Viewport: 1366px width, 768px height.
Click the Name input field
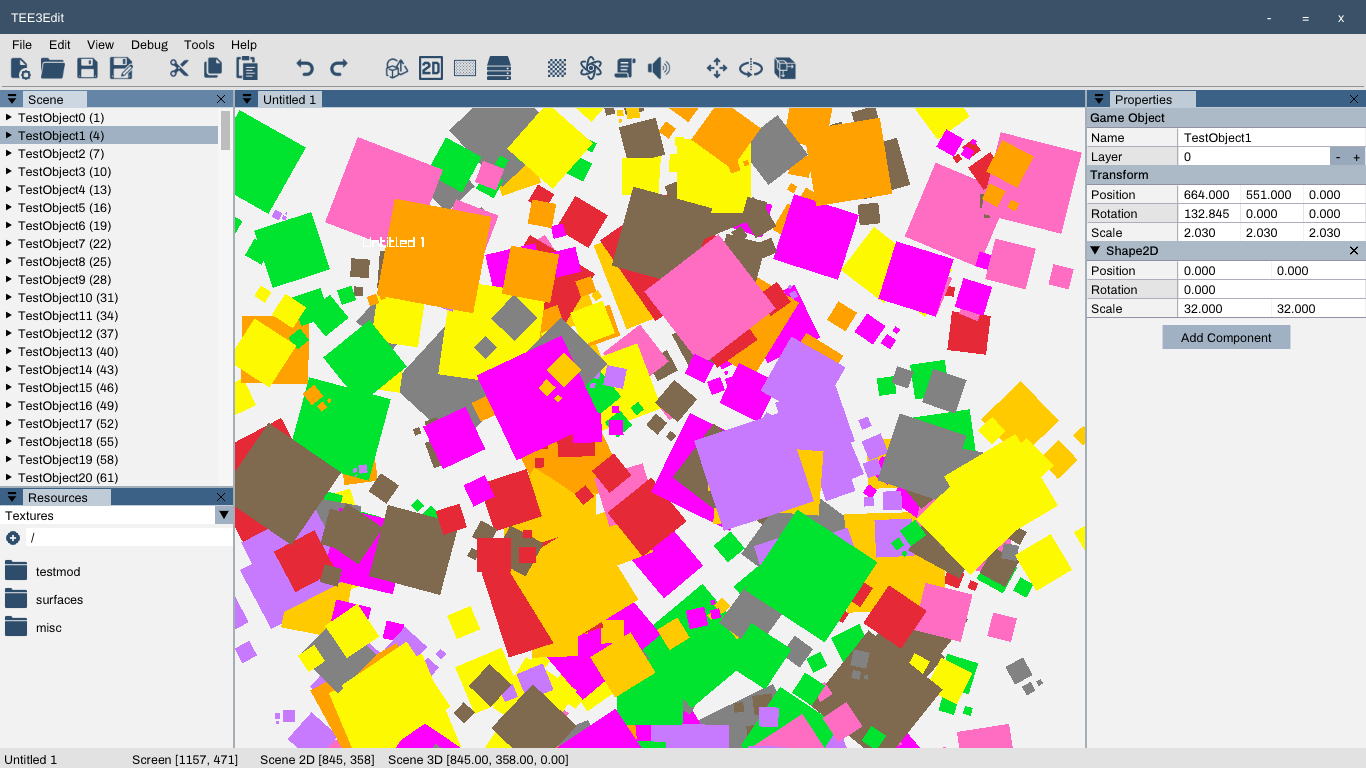pyautogui.click(x=1270, y=138)
